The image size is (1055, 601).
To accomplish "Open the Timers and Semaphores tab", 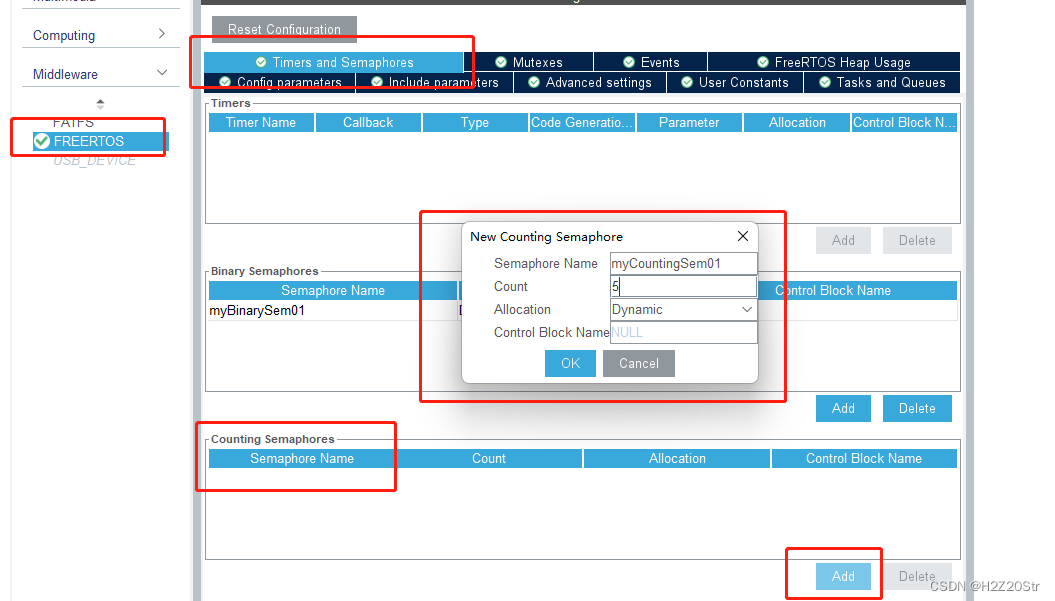I will pyautogui.click(x=334, y=62).
